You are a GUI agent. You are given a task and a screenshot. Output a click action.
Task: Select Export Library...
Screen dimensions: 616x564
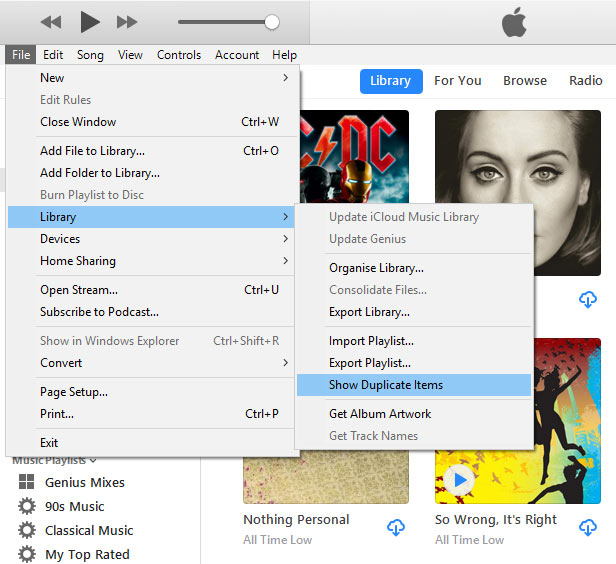[x=414, y=312]
